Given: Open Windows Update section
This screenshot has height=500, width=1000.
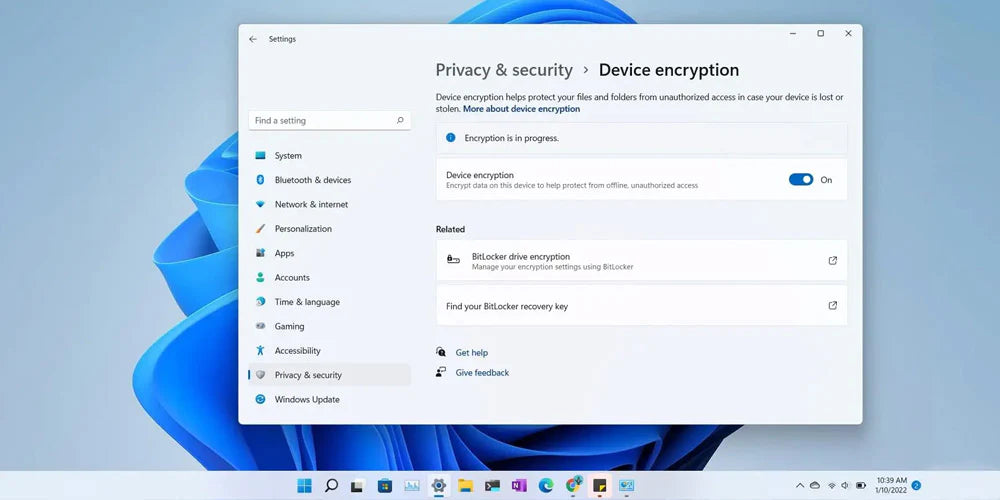Looking at the screenshot, I should click(x=307, y=400).
